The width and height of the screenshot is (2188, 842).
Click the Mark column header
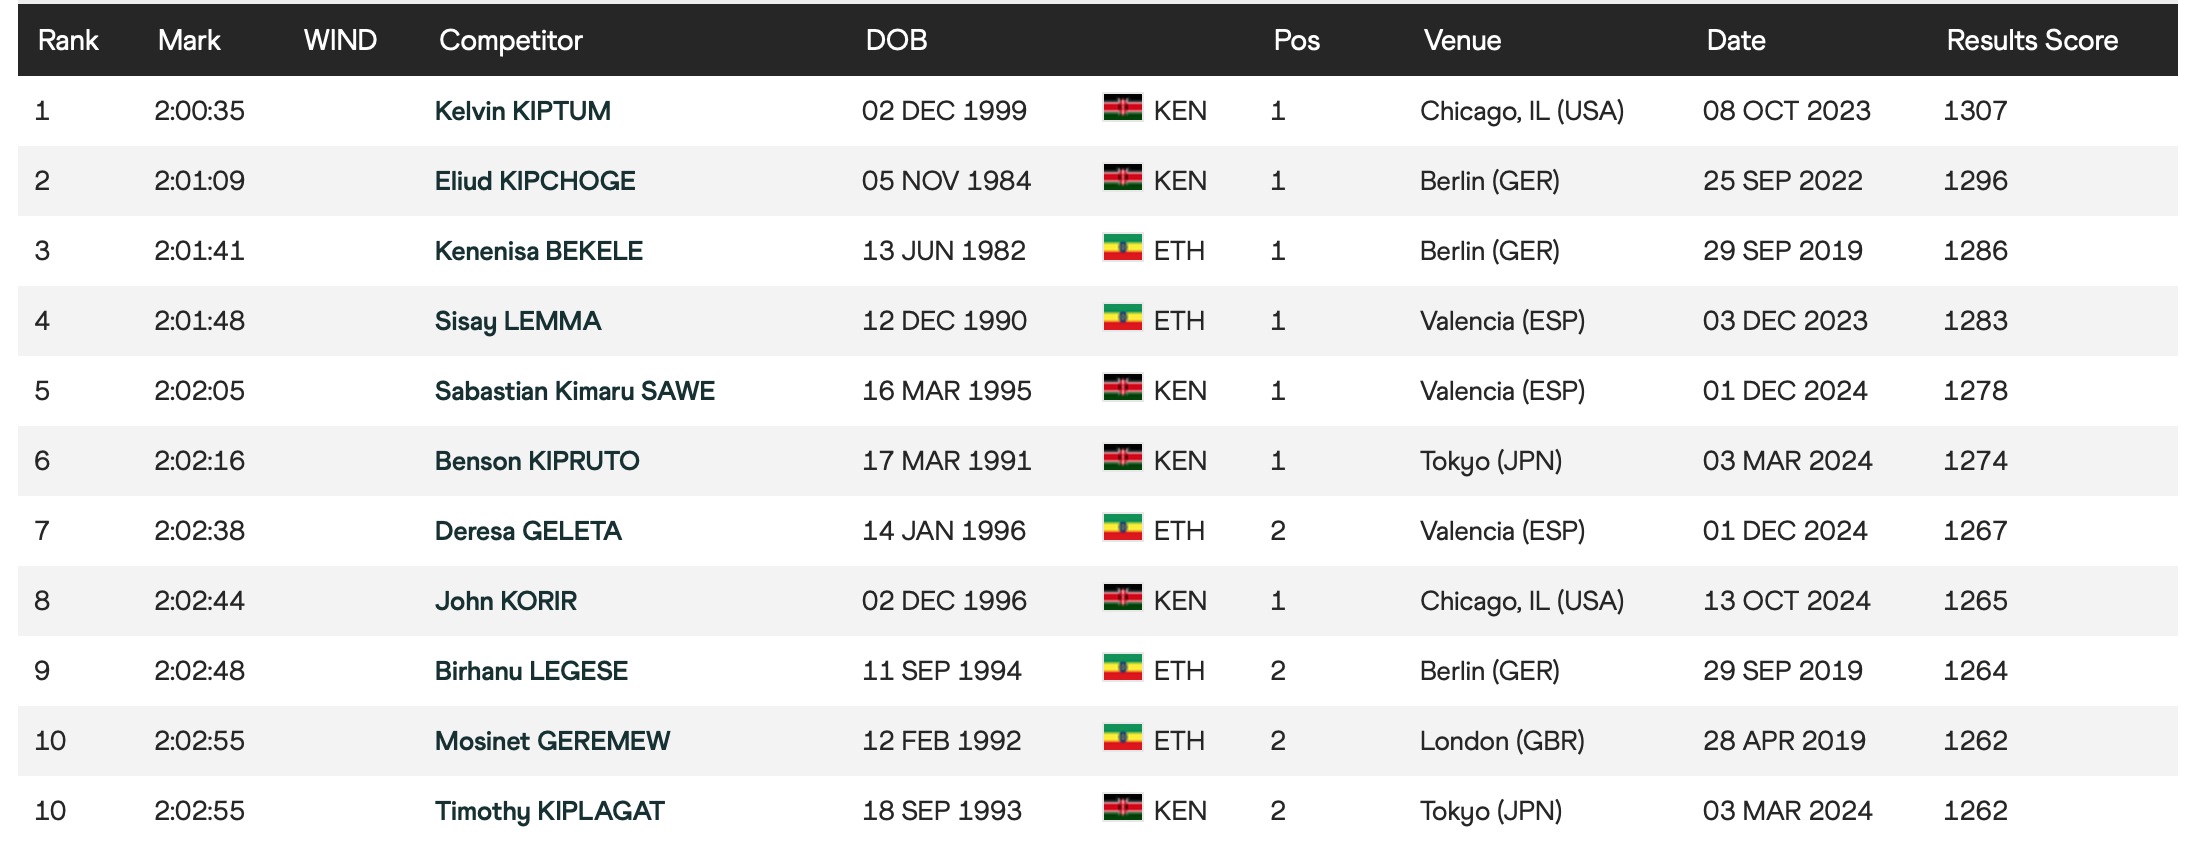click(x=189, y=40)
